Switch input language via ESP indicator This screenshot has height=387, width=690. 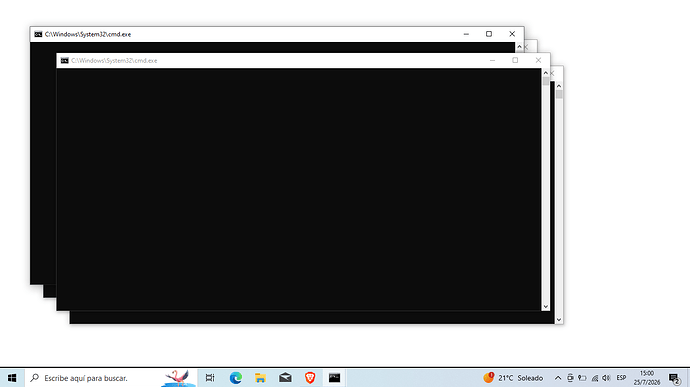click(x=621, y=378)
